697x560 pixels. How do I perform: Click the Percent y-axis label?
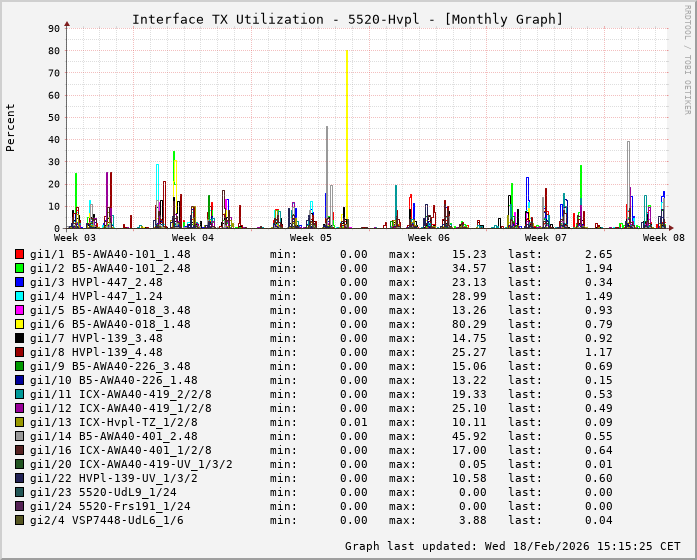pos(11,127)
